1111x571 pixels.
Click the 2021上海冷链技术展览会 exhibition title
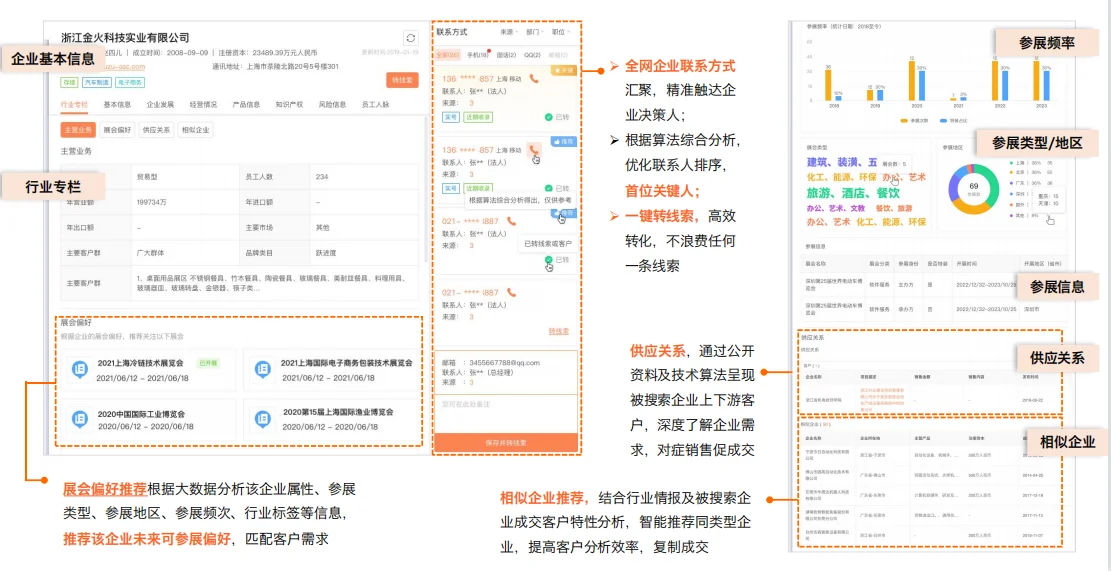(x=140, y=363)
